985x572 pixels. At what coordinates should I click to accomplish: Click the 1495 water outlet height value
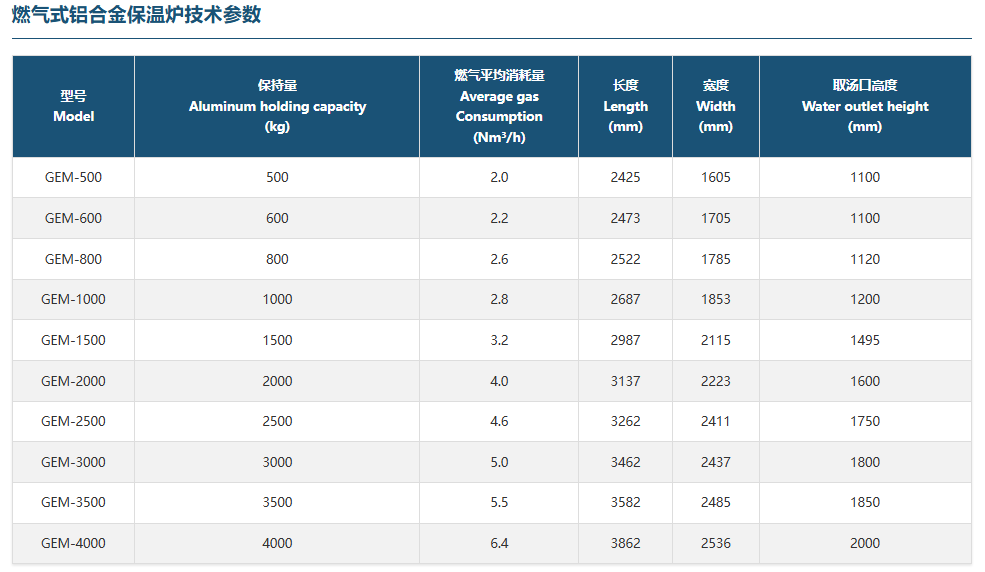point(865,340)
